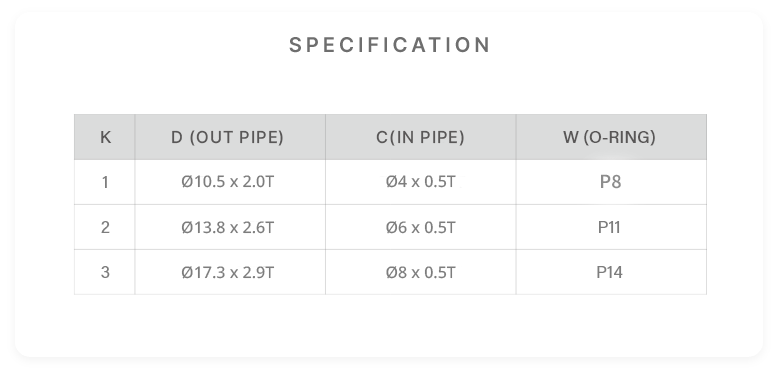The height and width of the screenshot is (375, 778).
Task: Click the IN PIPE text in header
Action: 428,137
